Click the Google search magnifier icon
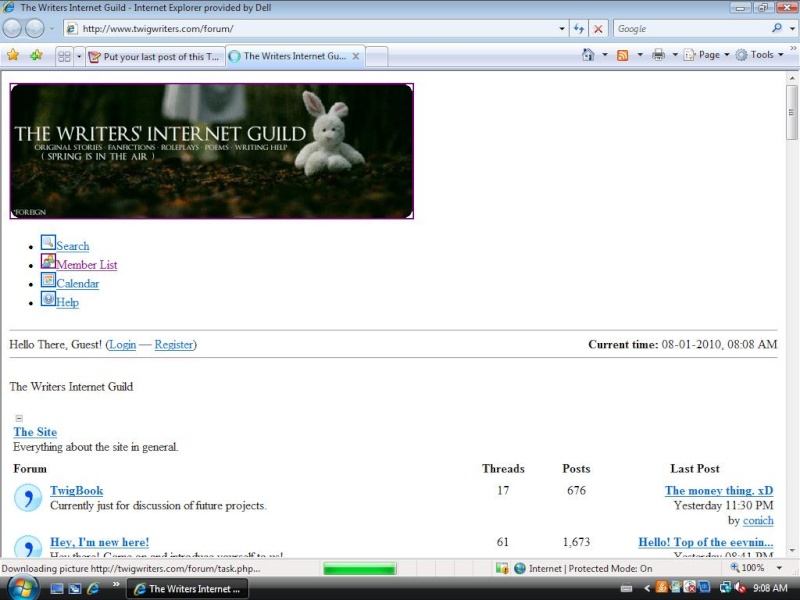 777,29
